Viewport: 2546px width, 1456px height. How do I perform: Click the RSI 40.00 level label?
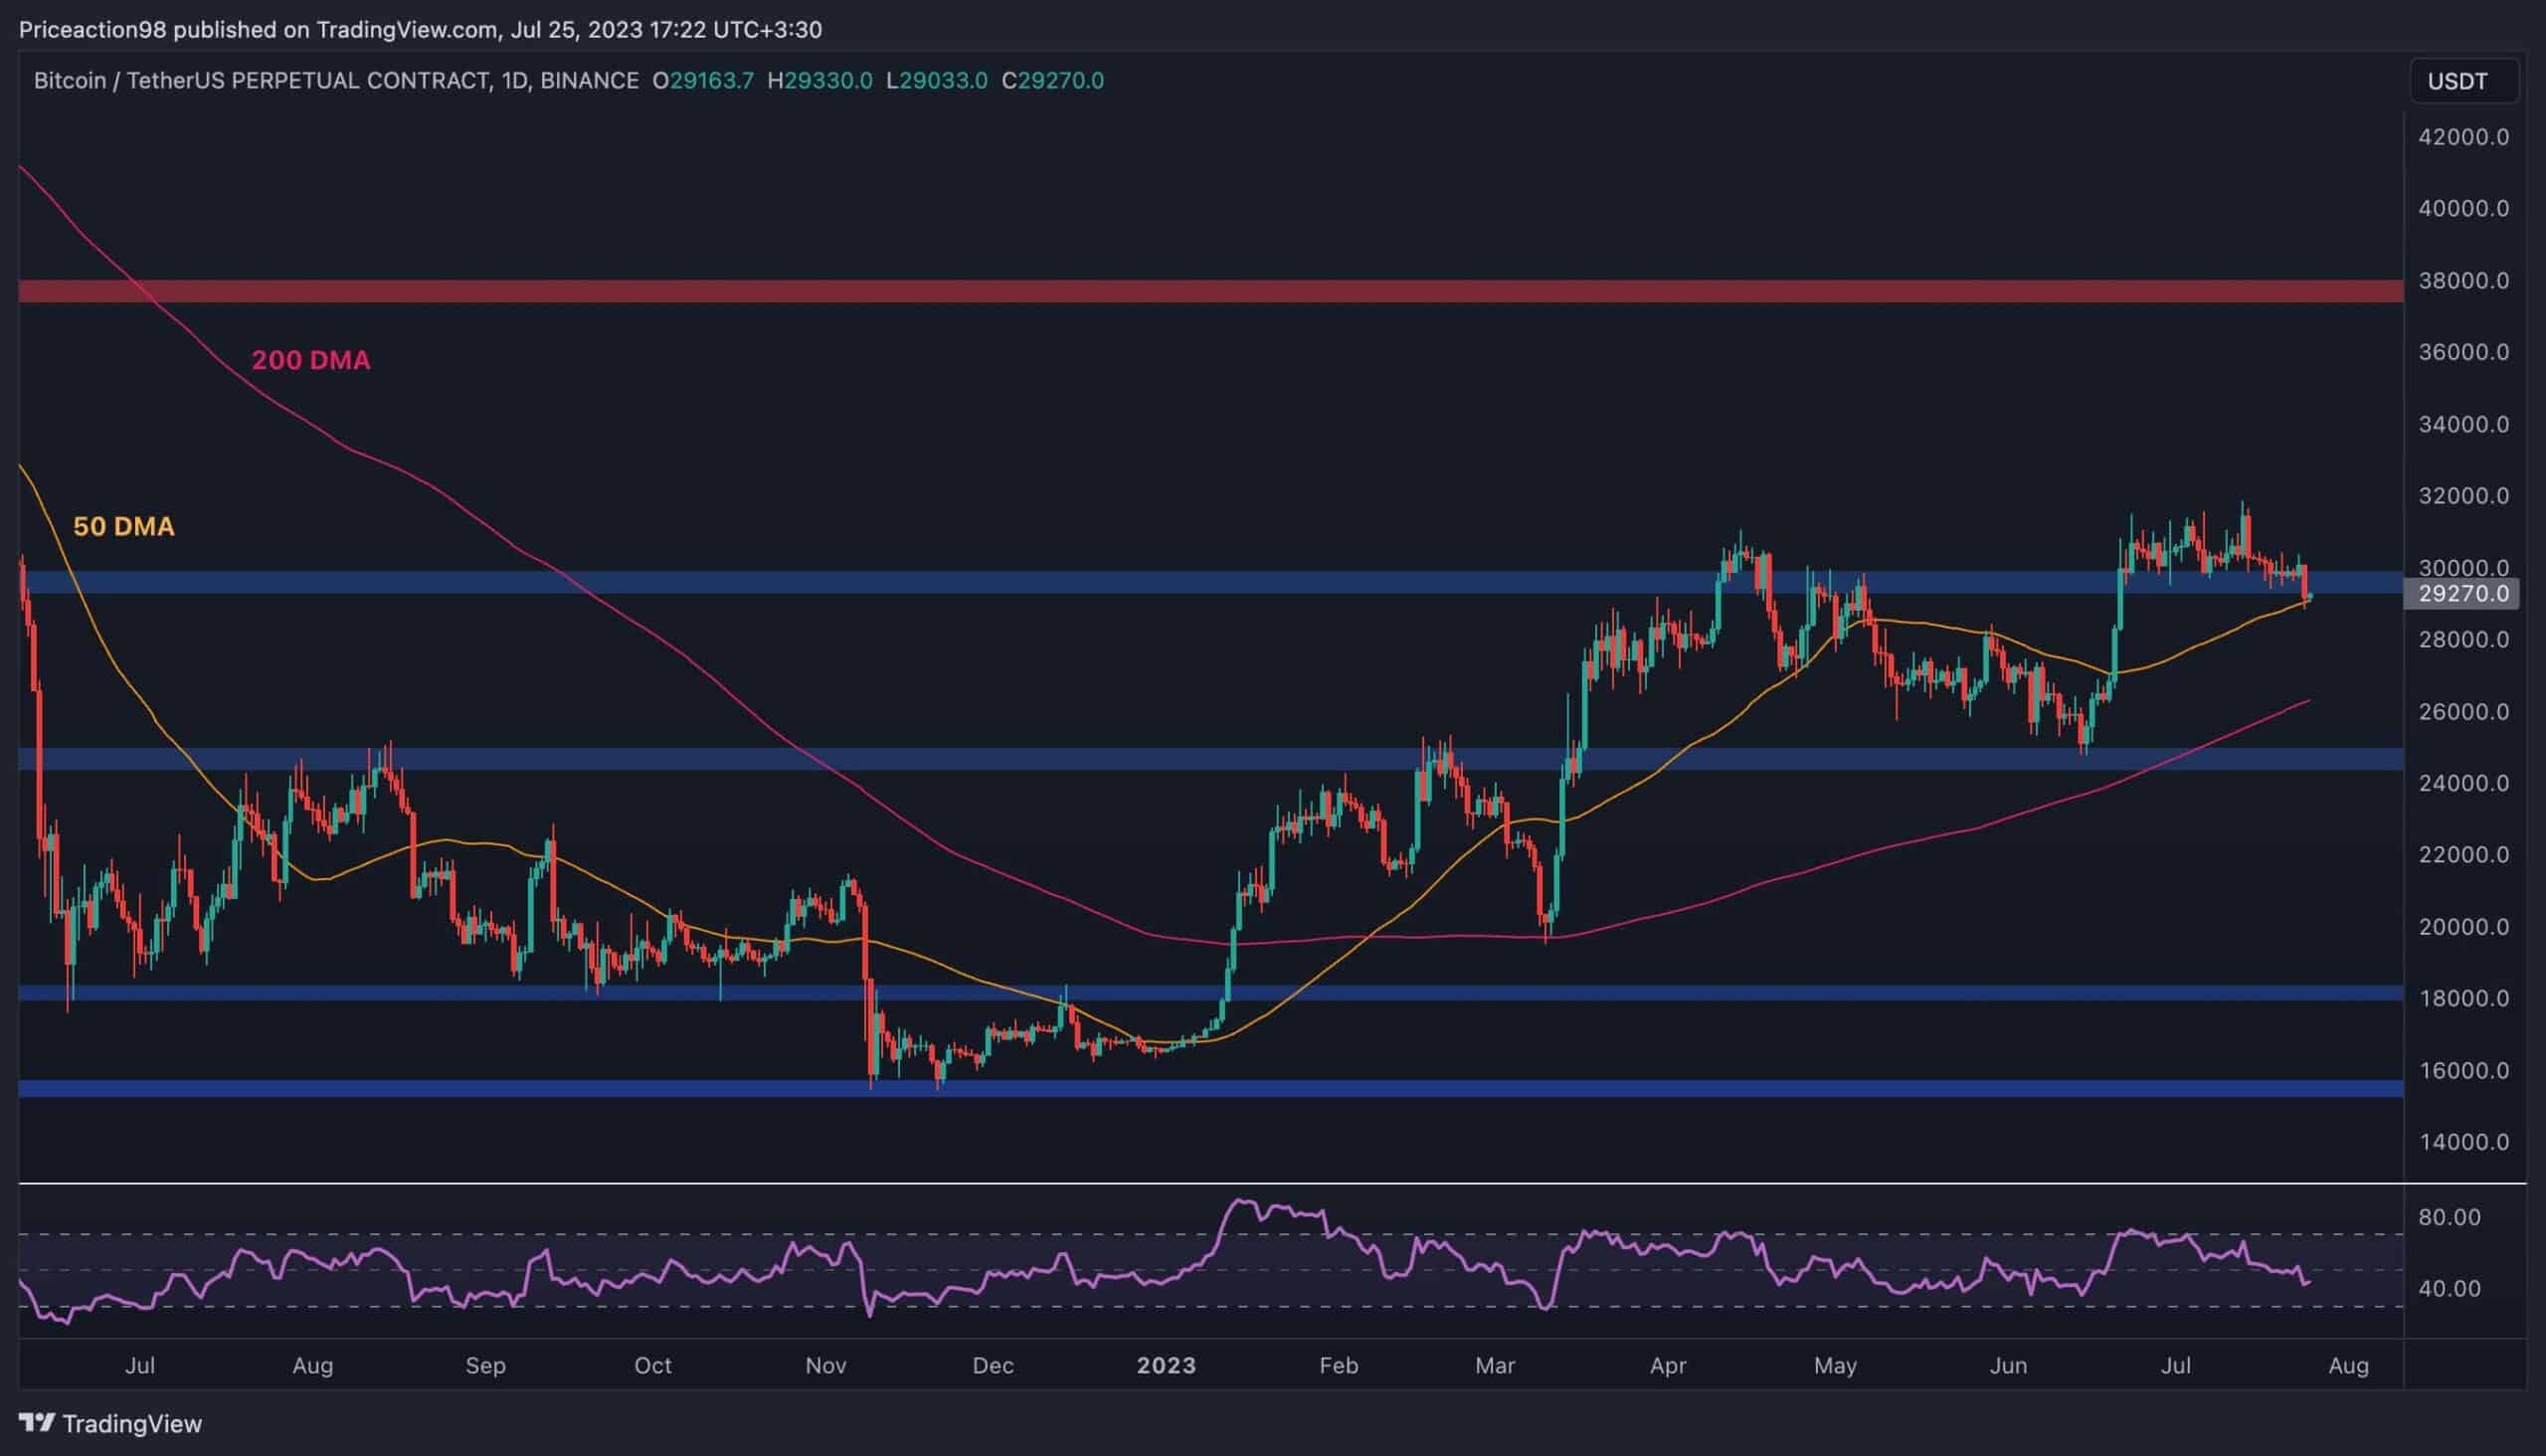(x=2450, y=1288)
